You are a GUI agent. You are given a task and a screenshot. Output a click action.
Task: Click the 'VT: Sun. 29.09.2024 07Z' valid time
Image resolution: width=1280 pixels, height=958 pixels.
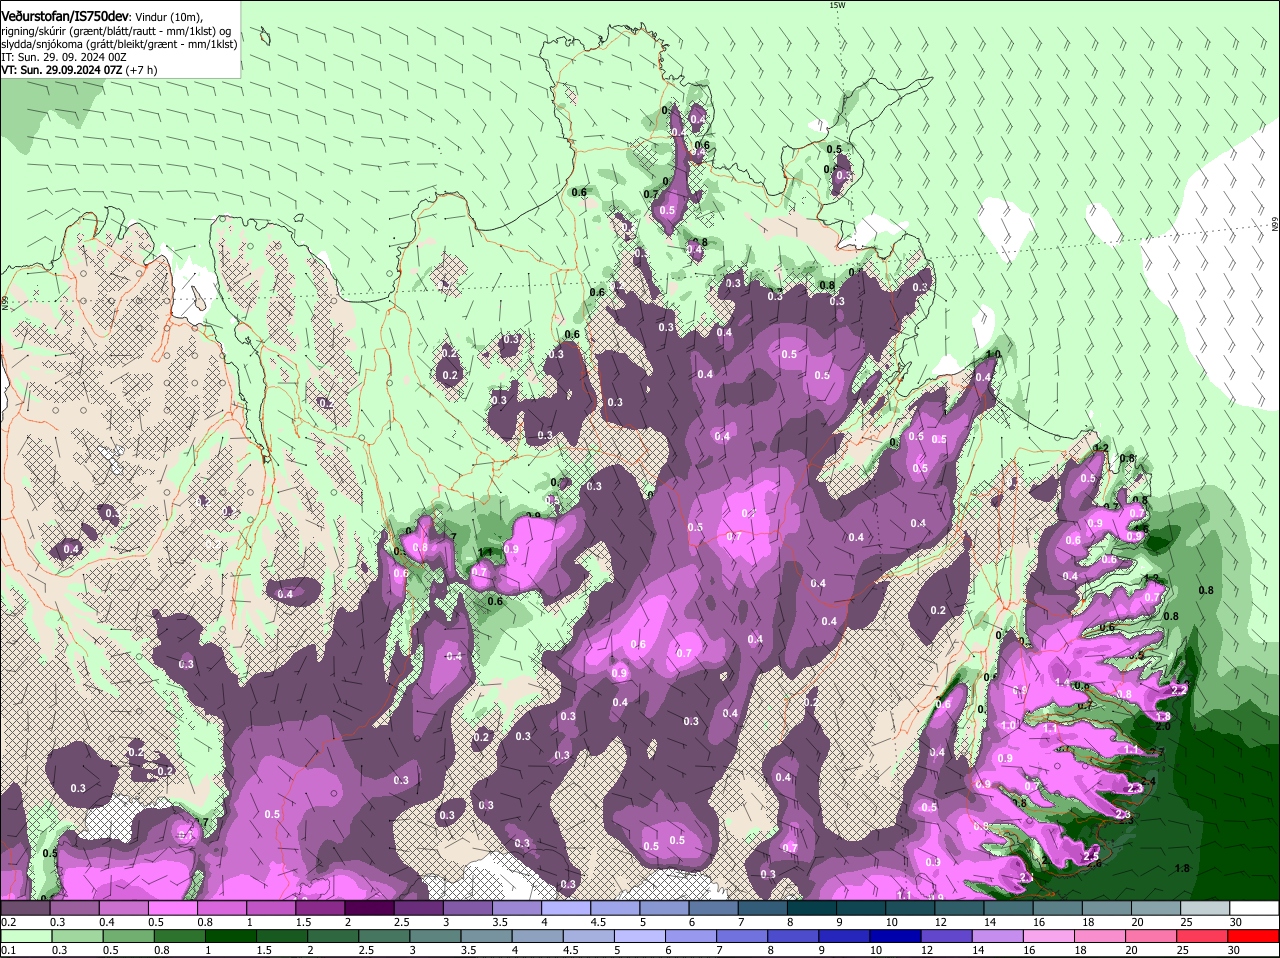click(61, 70)
